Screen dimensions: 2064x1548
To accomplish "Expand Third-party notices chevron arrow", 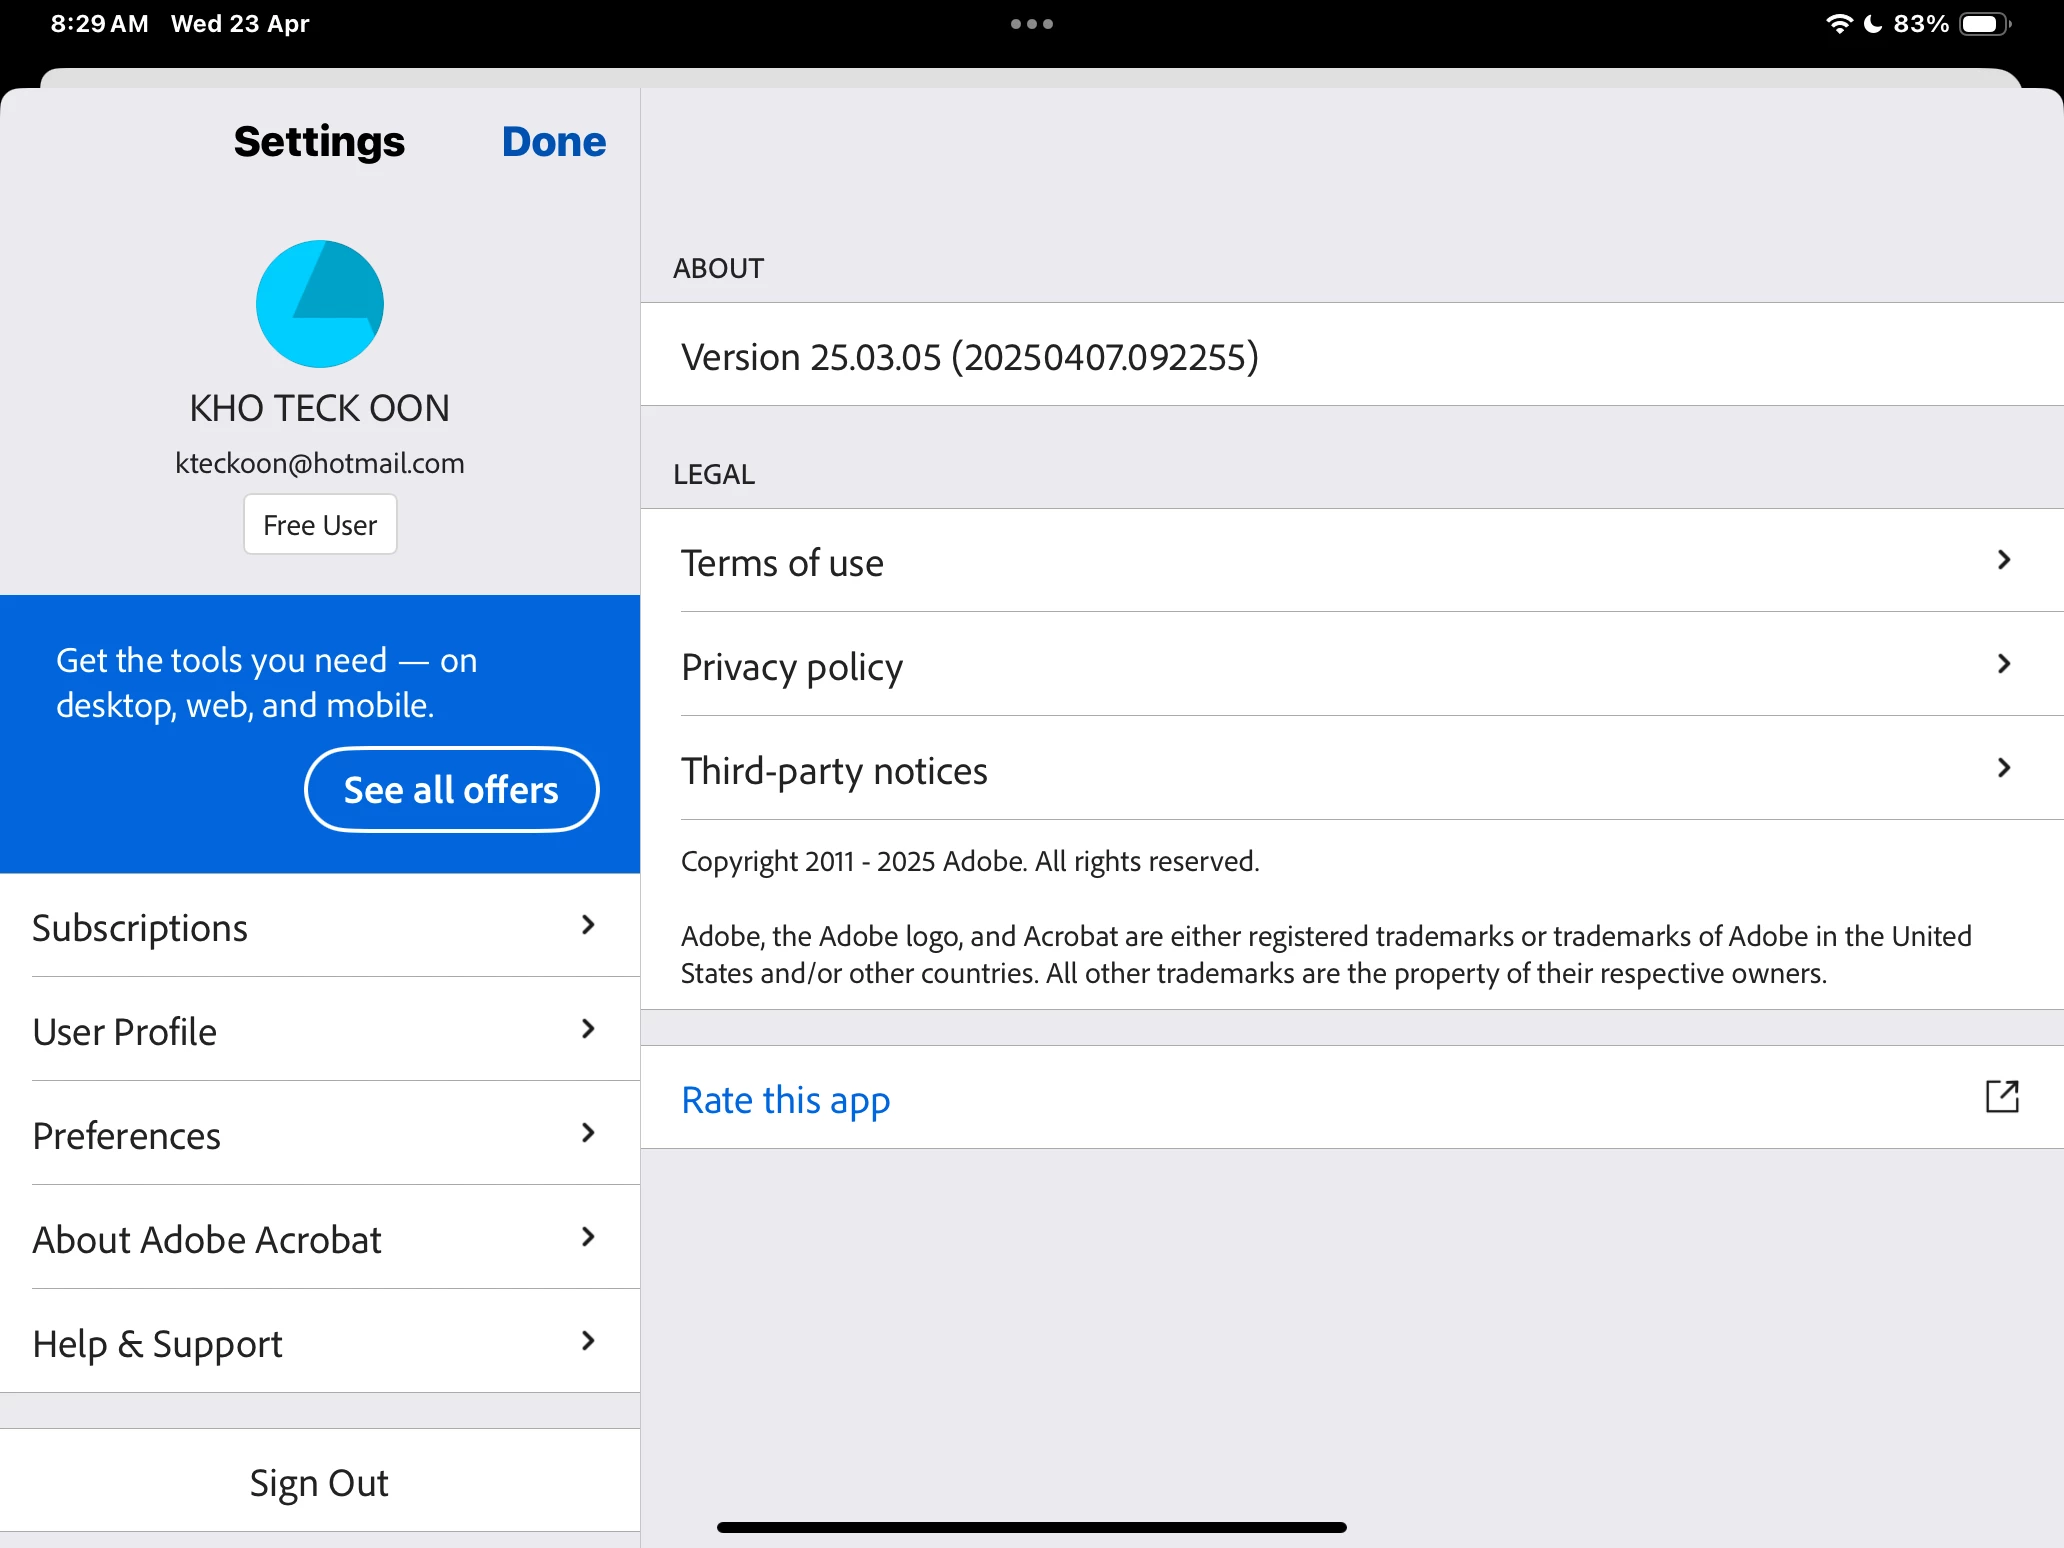I will tap(2003, 768).
